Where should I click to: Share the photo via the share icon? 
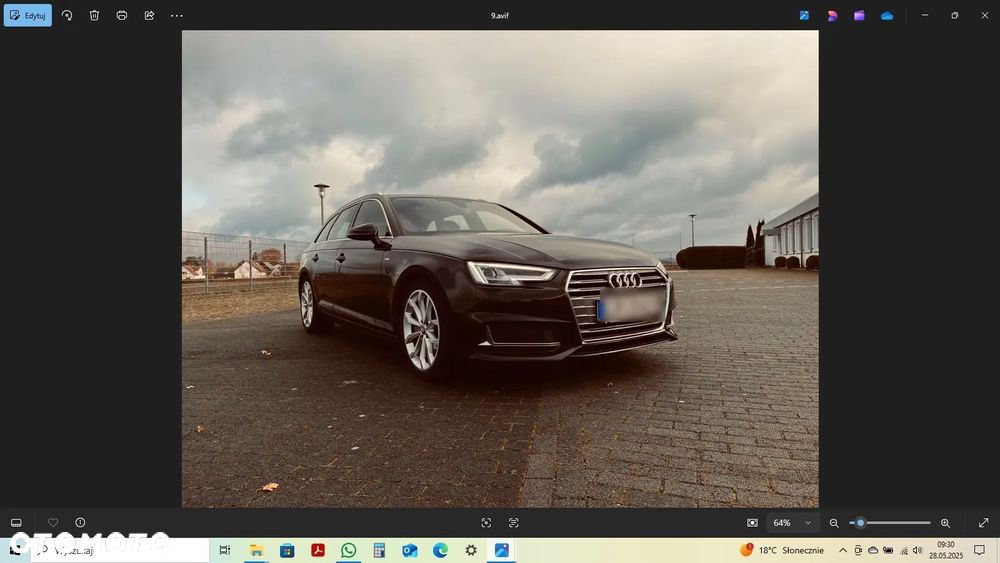pyautogui.click(x=149, y=15)
